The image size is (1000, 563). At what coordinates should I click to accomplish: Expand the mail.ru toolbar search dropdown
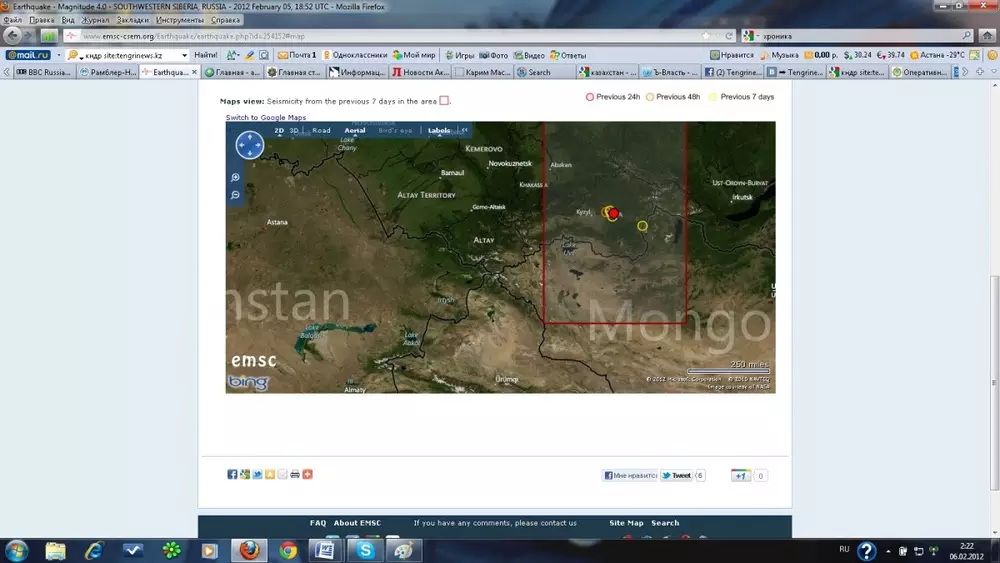point(184,56)
